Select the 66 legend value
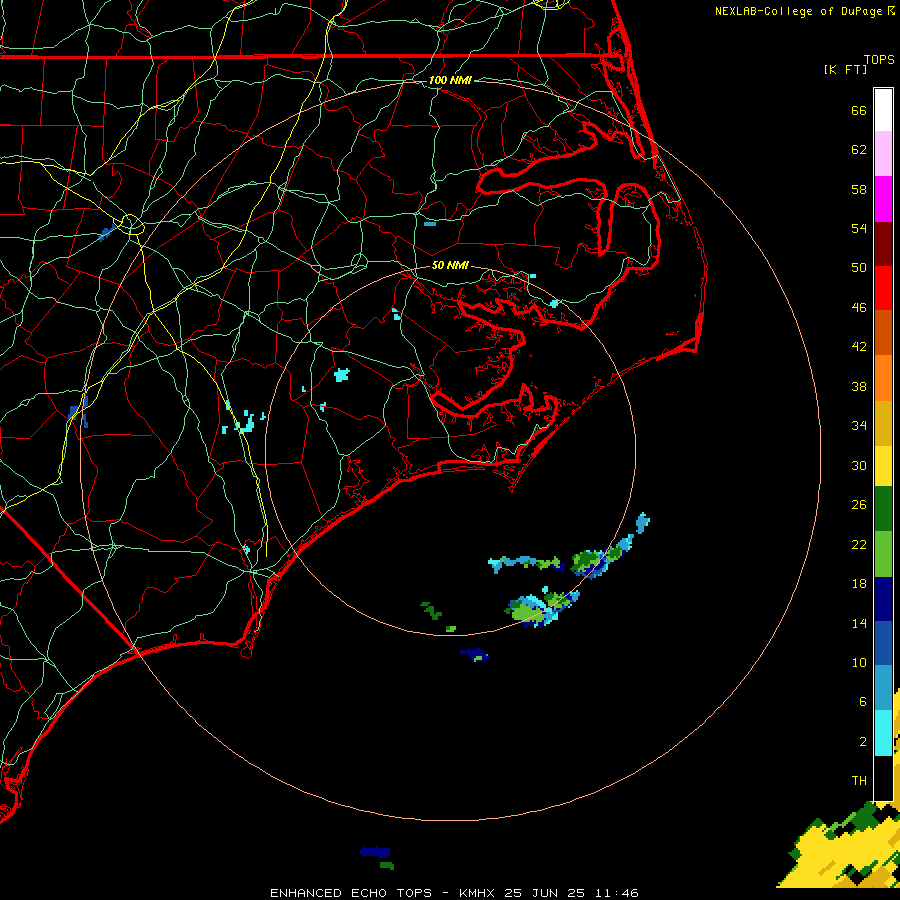The image size is (900, 900). tap(859, 111)
